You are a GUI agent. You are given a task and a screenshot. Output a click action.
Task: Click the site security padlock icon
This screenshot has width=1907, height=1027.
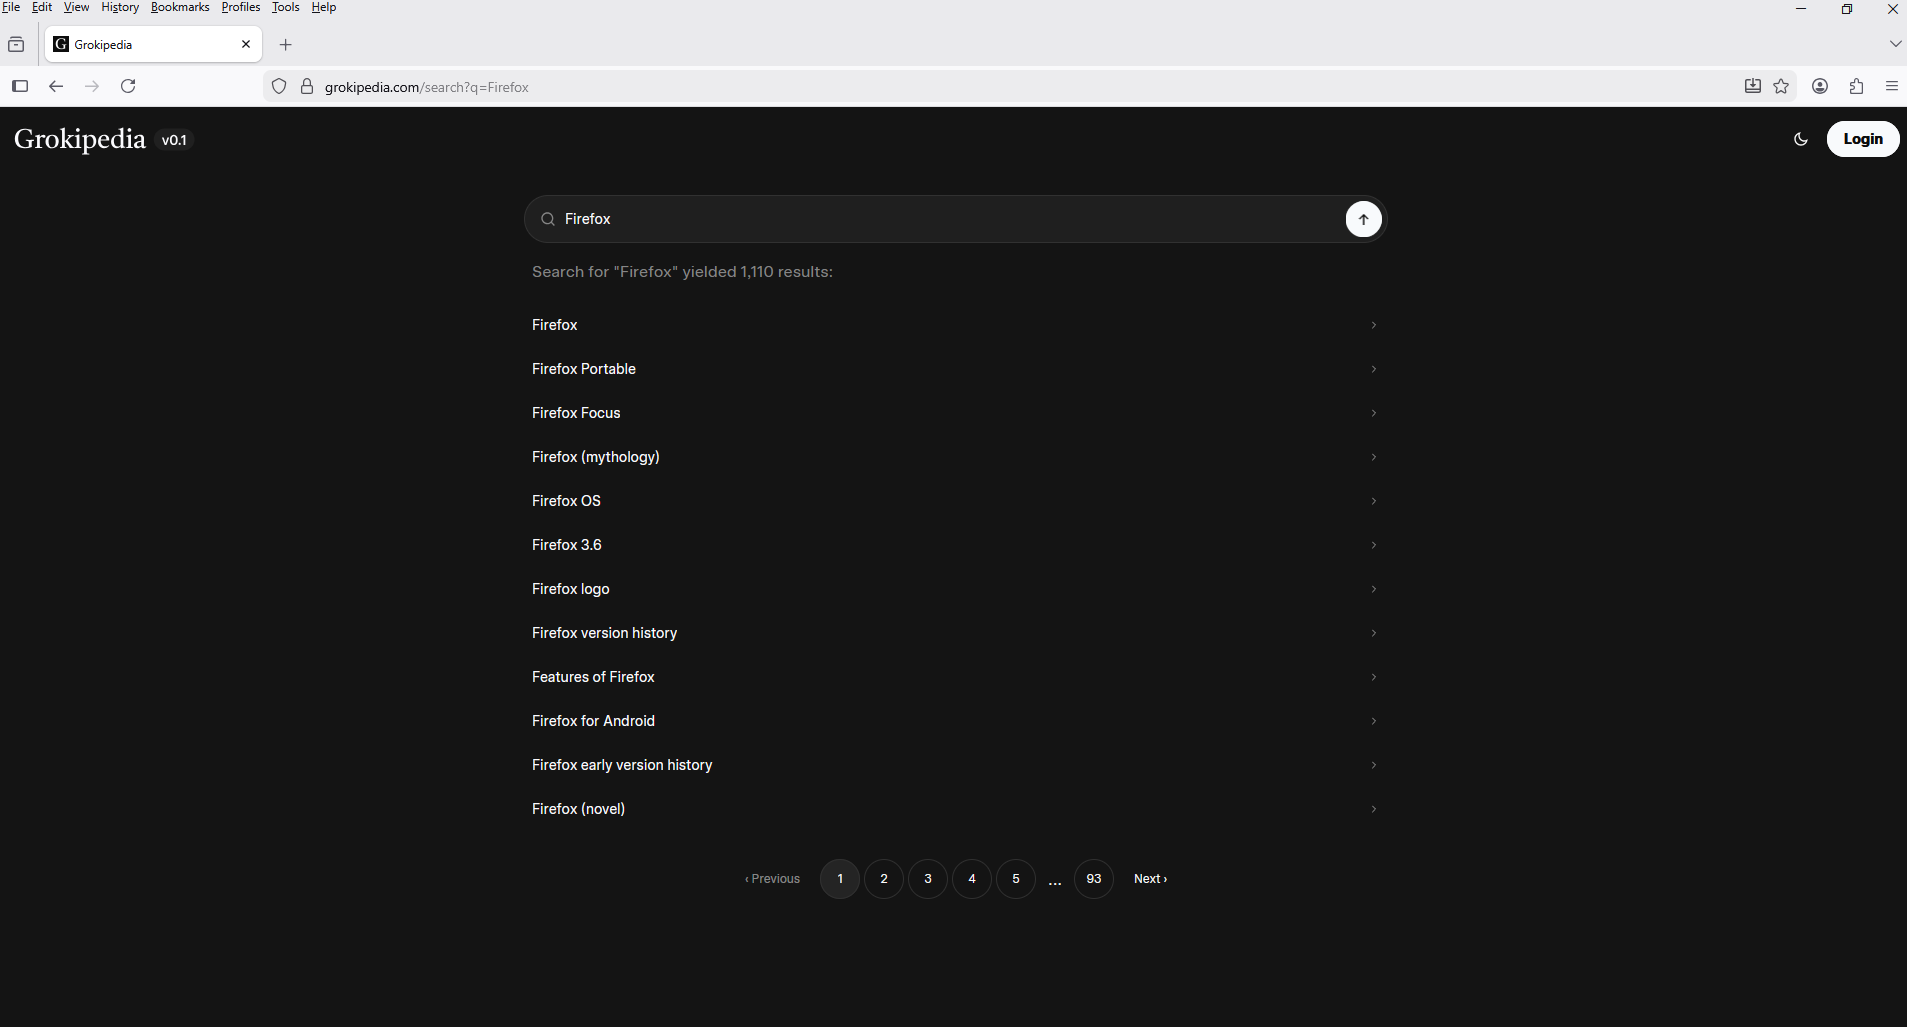tap(307, 86)
